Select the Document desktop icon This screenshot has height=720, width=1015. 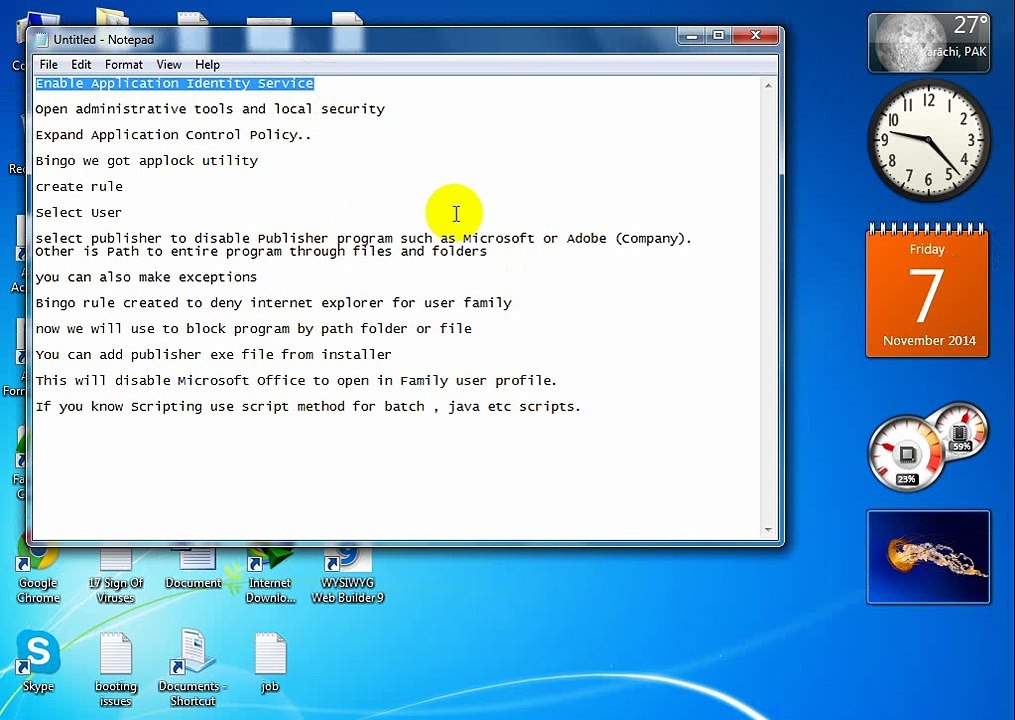[193, 568]
